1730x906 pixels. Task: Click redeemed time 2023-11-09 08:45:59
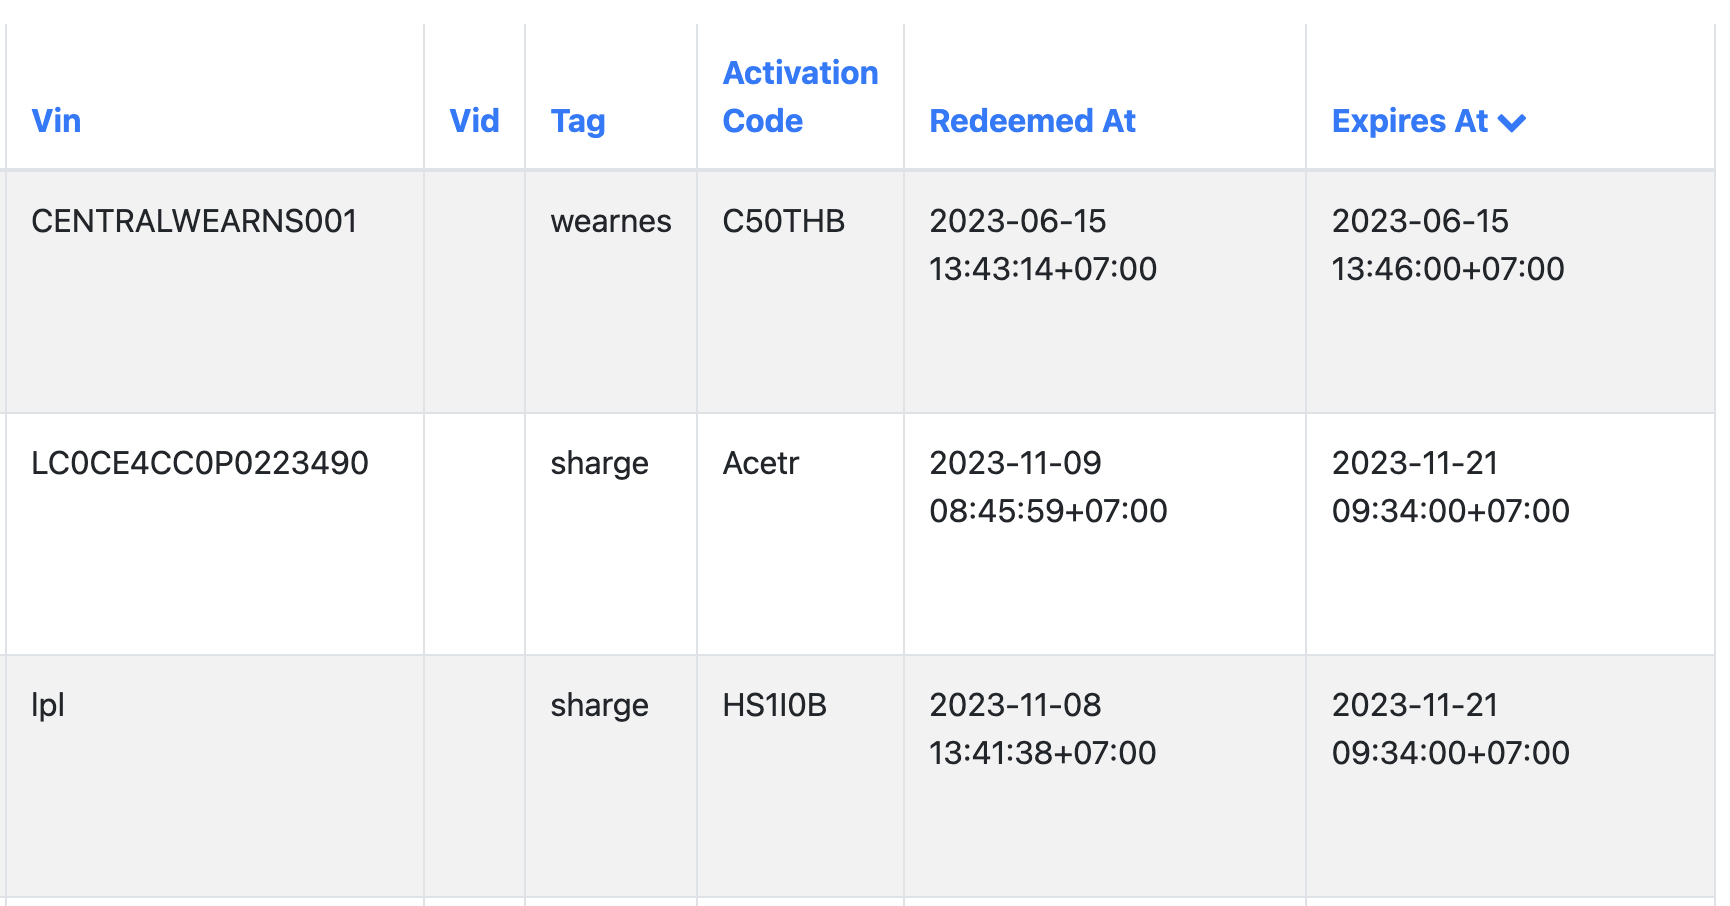(1048, 487)
